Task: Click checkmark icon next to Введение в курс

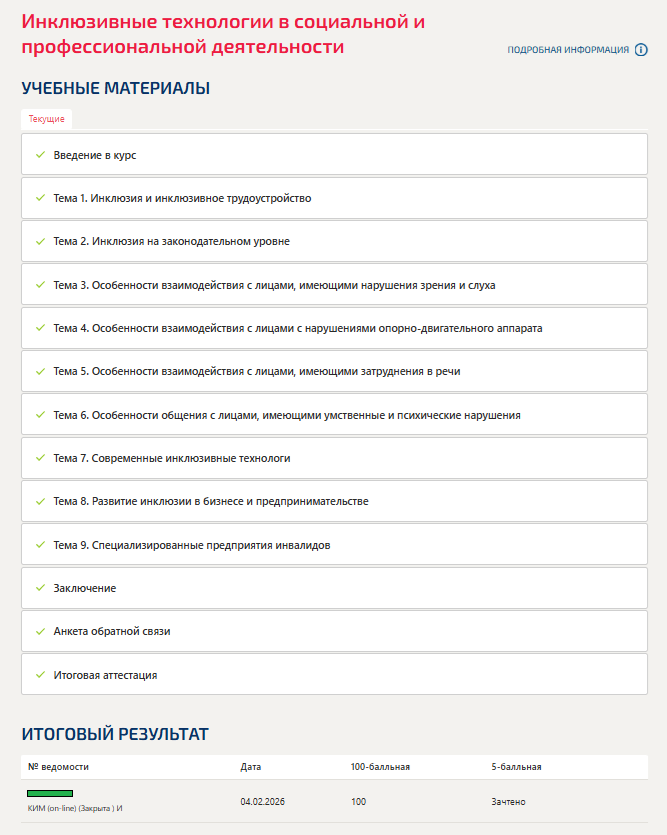Action: pyautogui.click(x=40, y=155)
